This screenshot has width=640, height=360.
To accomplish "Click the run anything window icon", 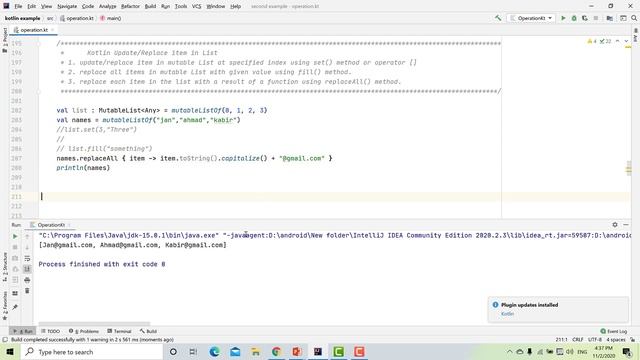I will point(623,18).
